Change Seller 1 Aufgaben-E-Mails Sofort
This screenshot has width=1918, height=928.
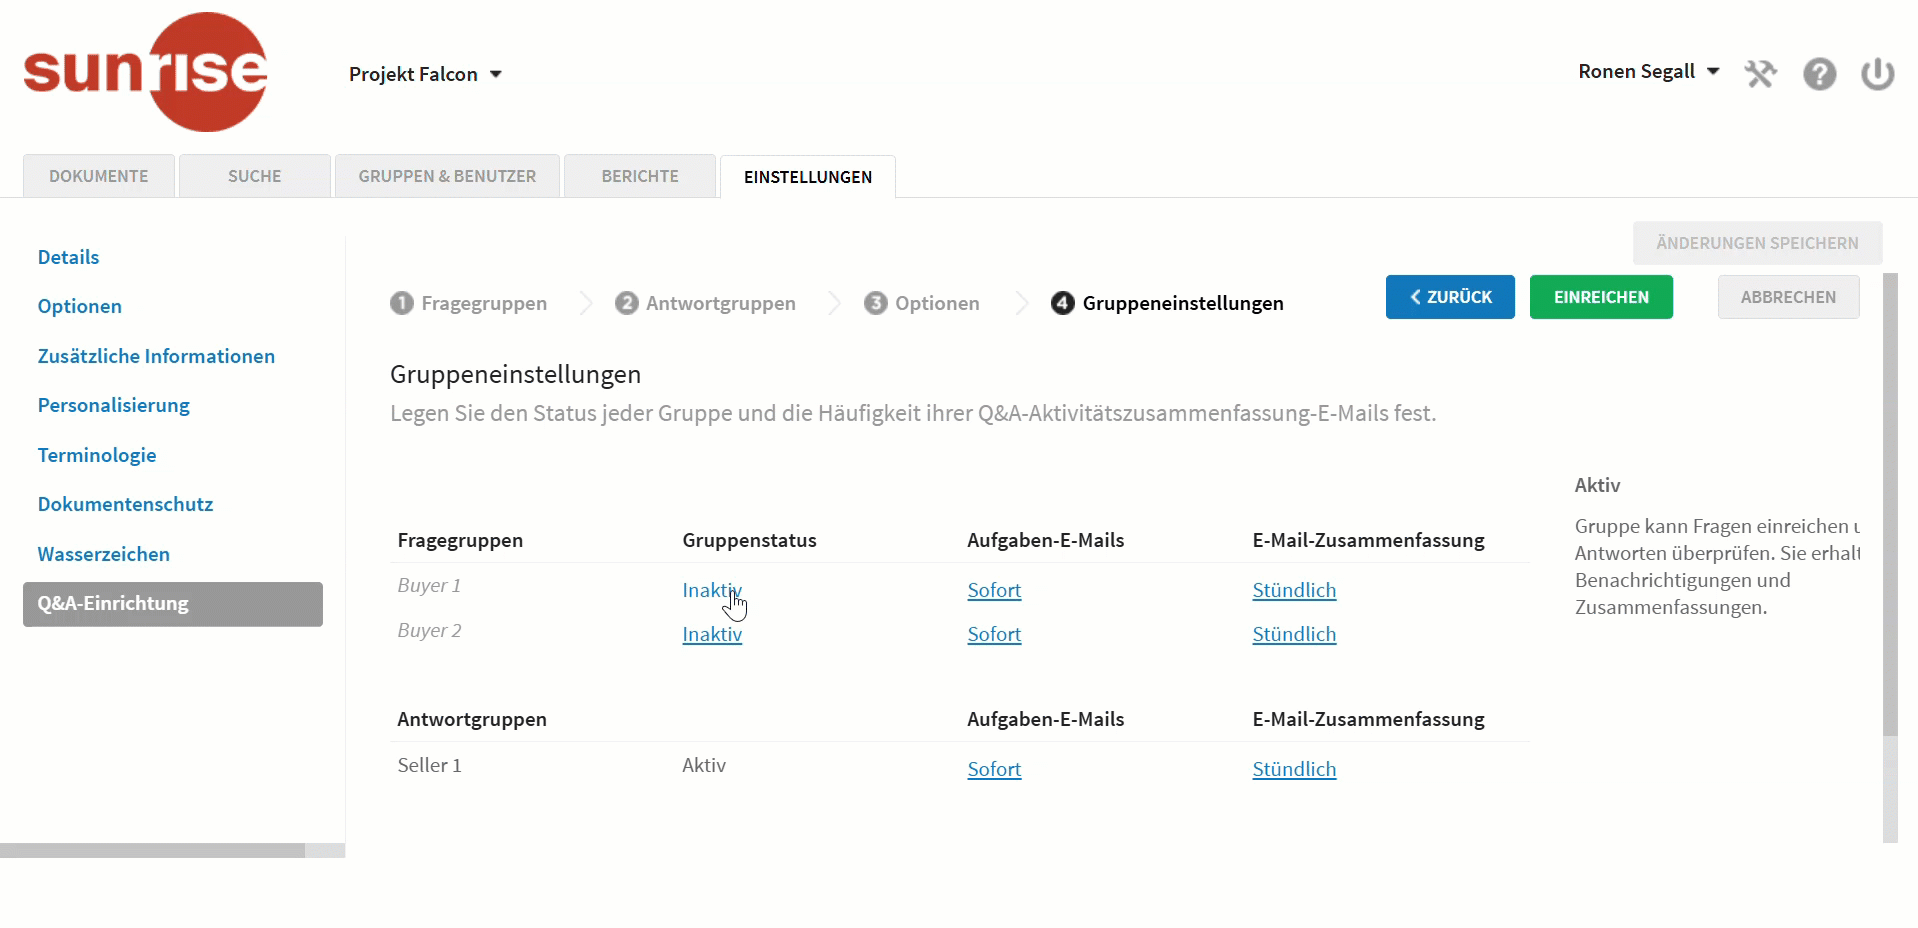pos(994,769)
